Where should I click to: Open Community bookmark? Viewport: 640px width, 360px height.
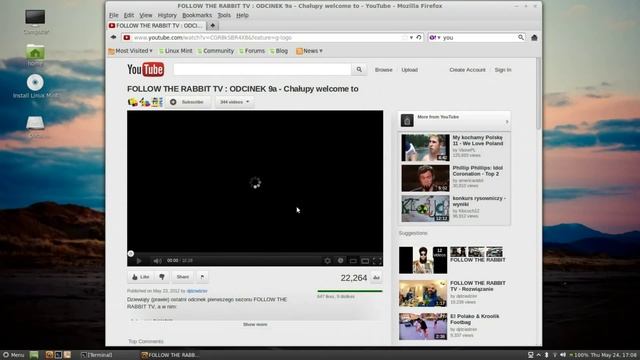216,51
